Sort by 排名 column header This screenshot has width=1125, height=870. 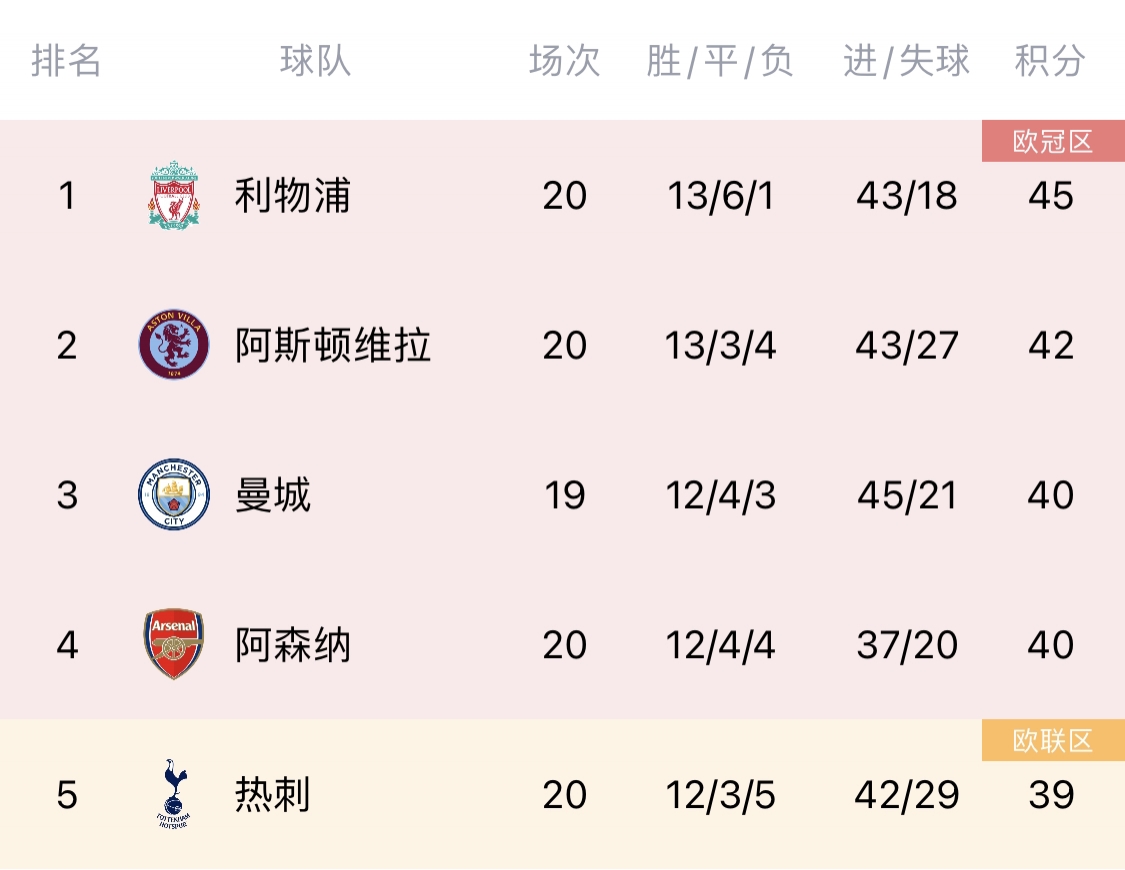tap(66, 60)
